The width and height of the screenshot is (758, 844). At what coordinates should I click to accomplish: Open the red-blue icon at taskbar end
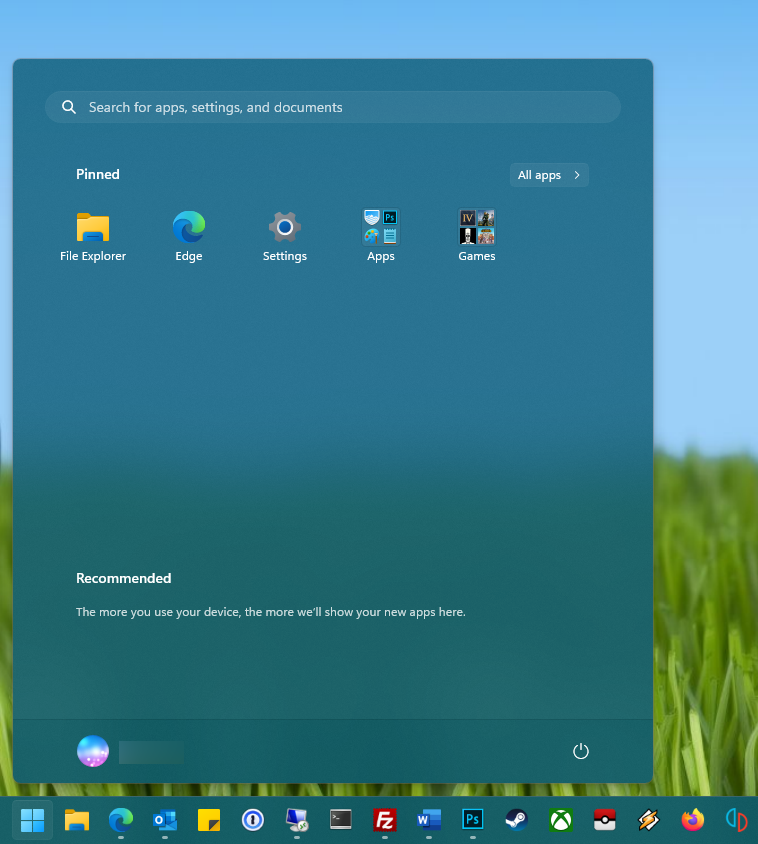click(x=736, y=820)
